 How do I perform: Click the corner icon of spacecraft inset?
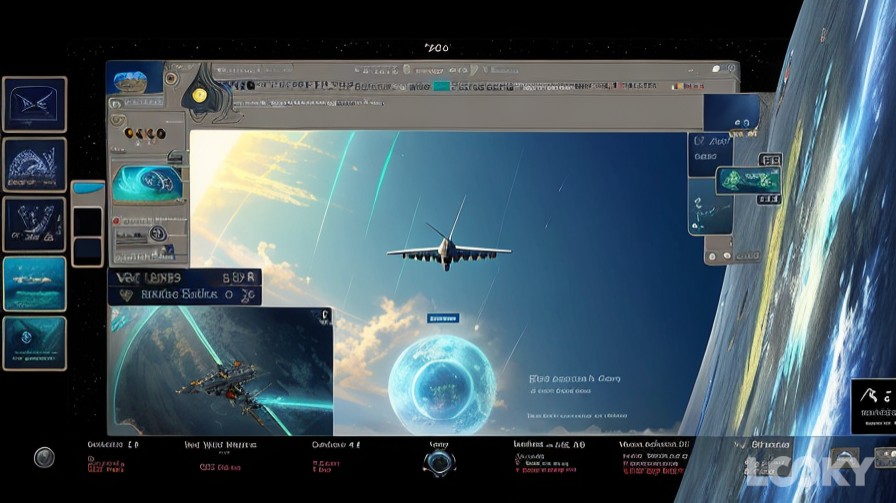324,316
